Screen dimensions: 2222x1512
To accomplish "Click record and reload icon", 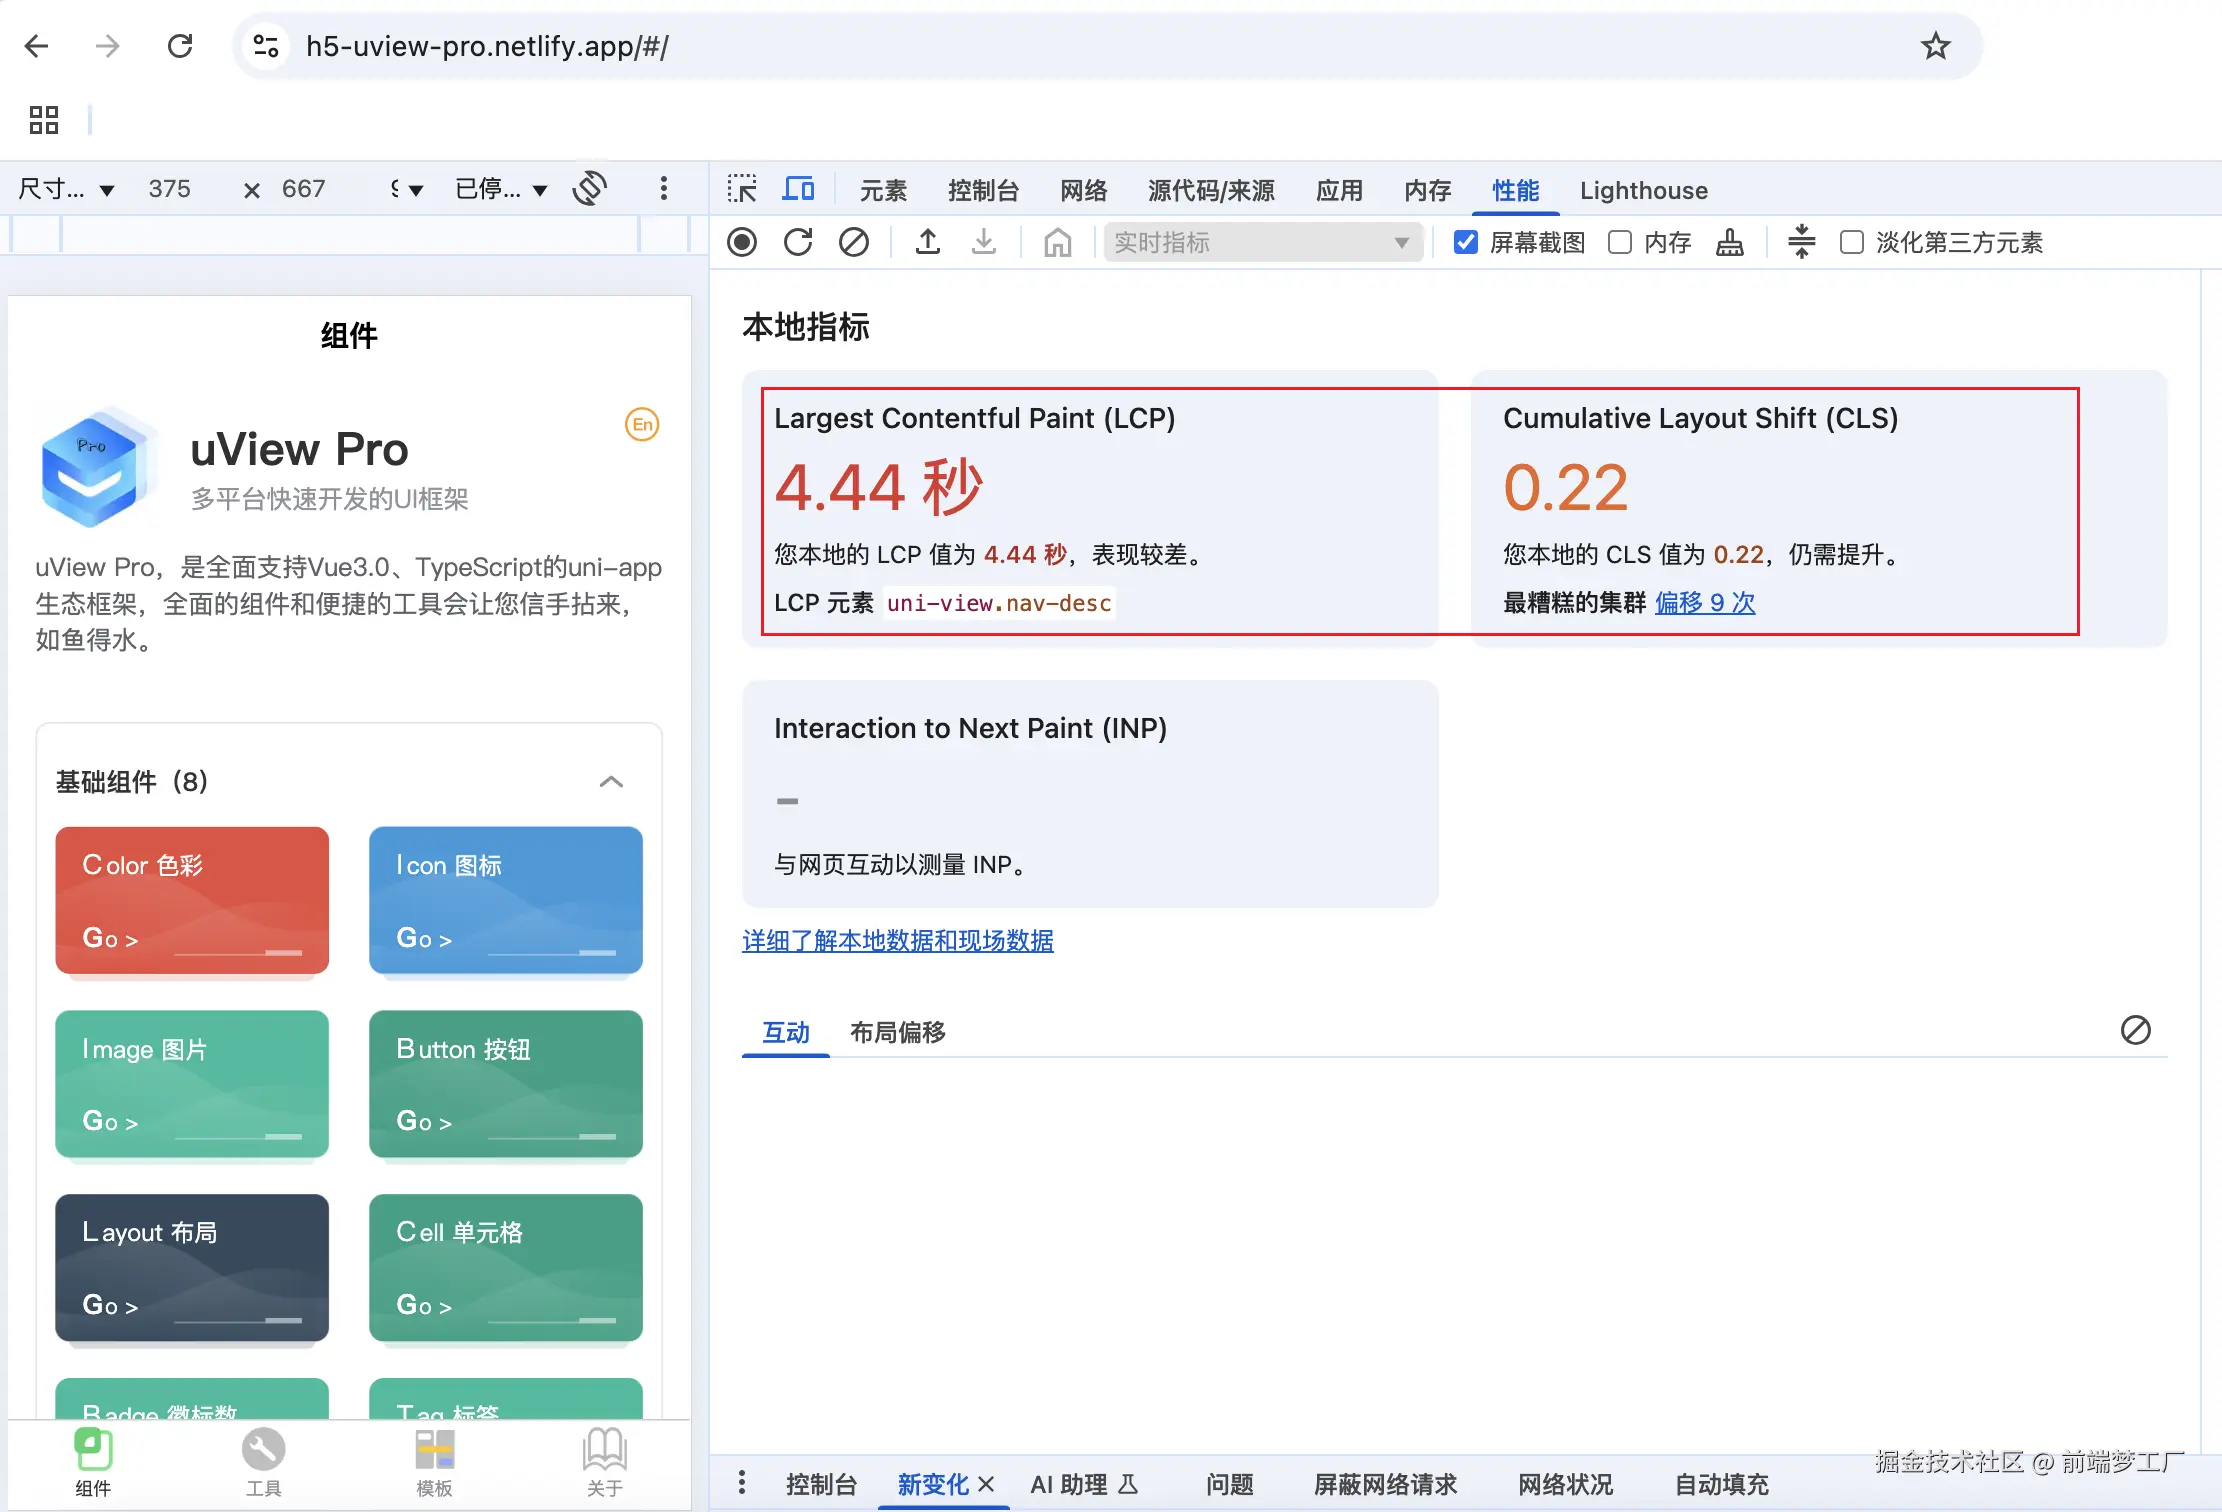I will (x=798, y=242).
